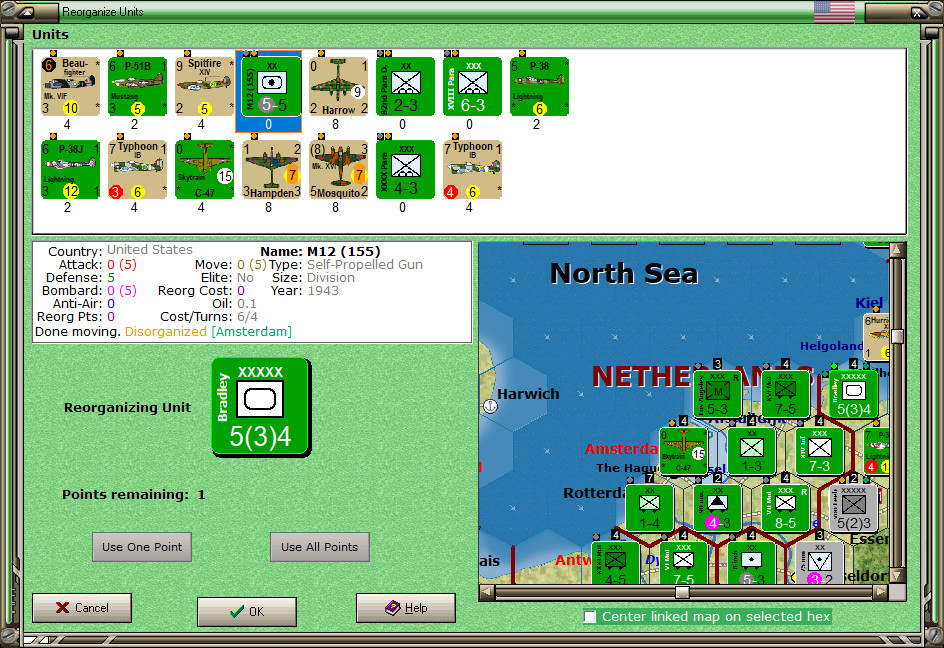Select the P-51B Mustang unit
The height and width of the screenshot is (648, 944).
coord(137,86)
